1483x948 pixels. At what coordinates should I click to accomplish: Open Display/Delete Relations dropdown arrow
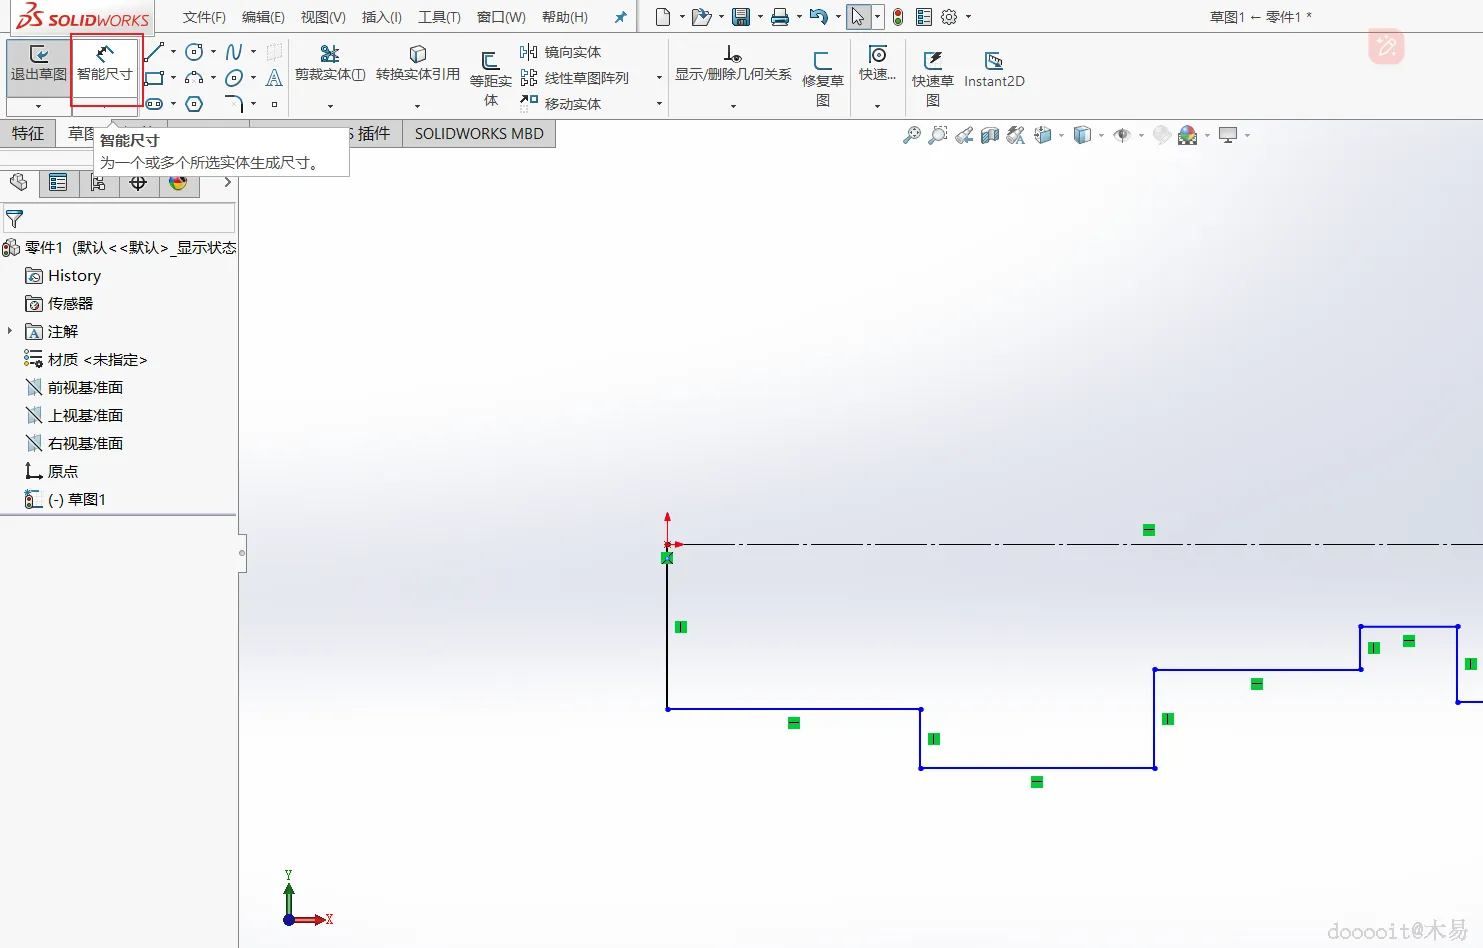click(733, 106)
